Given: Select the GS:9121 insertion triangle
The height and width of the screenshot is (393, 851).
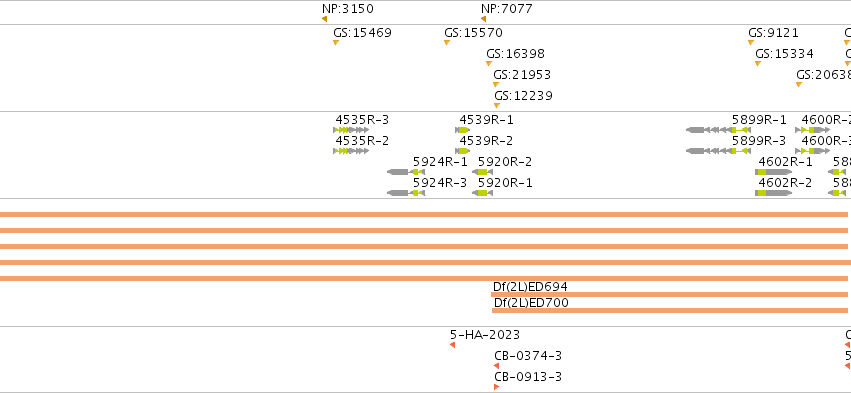Looking at the screenshot, I should pos(751,42).
